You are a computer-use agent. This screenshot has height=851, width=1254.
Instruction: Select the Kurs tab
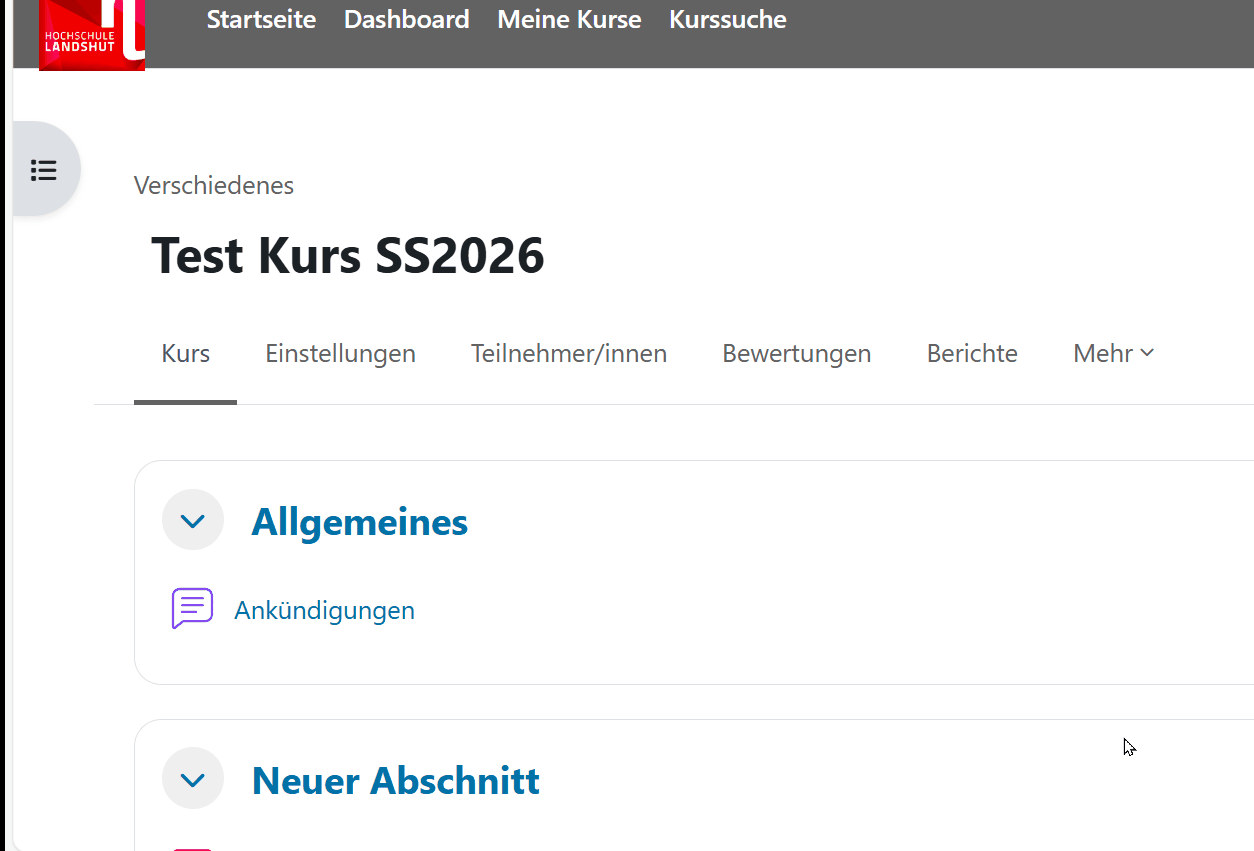(185, 353)
